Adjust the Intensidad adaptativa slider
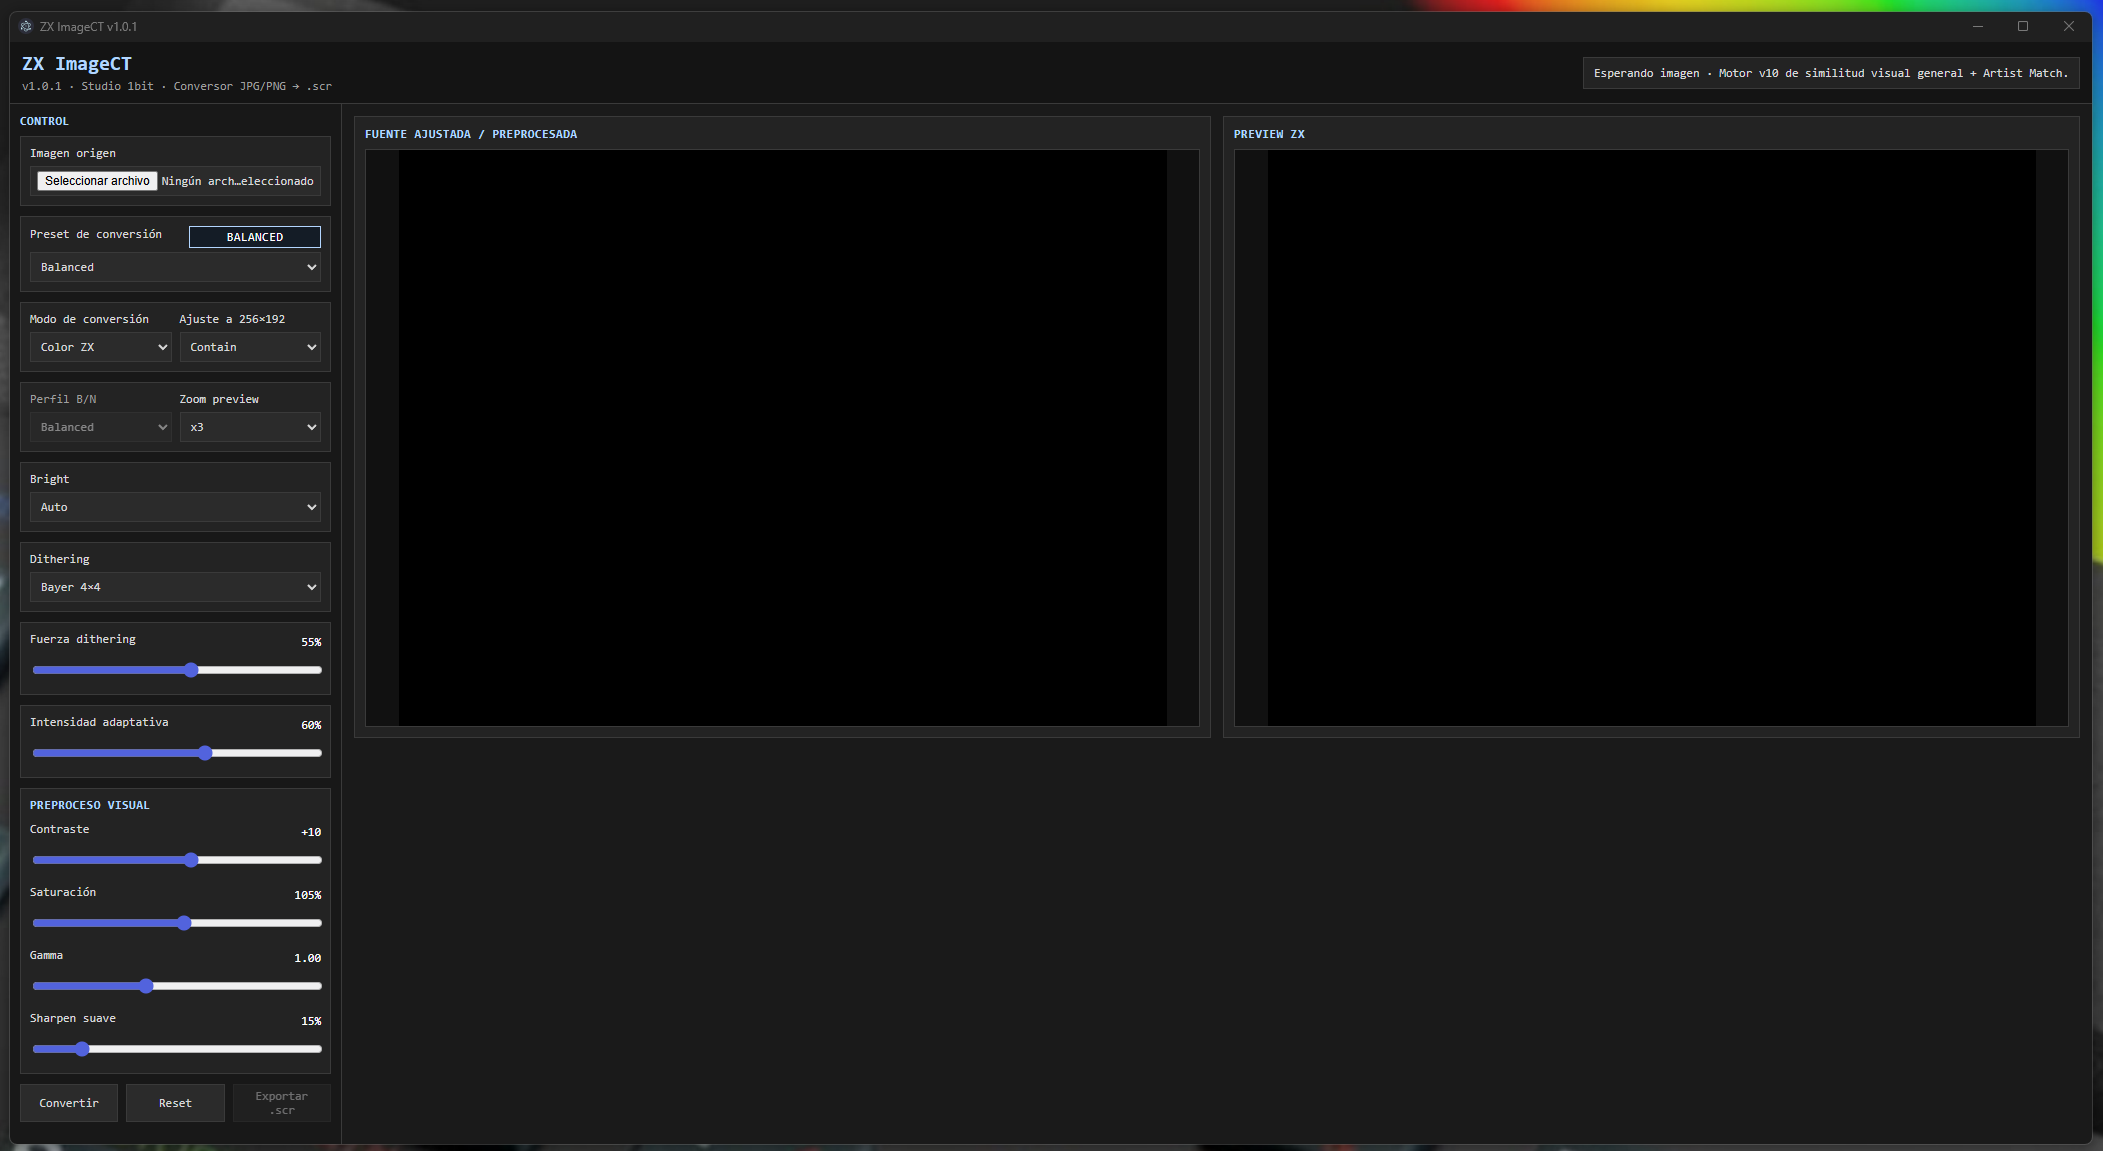This screenshot has width=2103, height=1151. pyautogui.click(x=205, y=753)
